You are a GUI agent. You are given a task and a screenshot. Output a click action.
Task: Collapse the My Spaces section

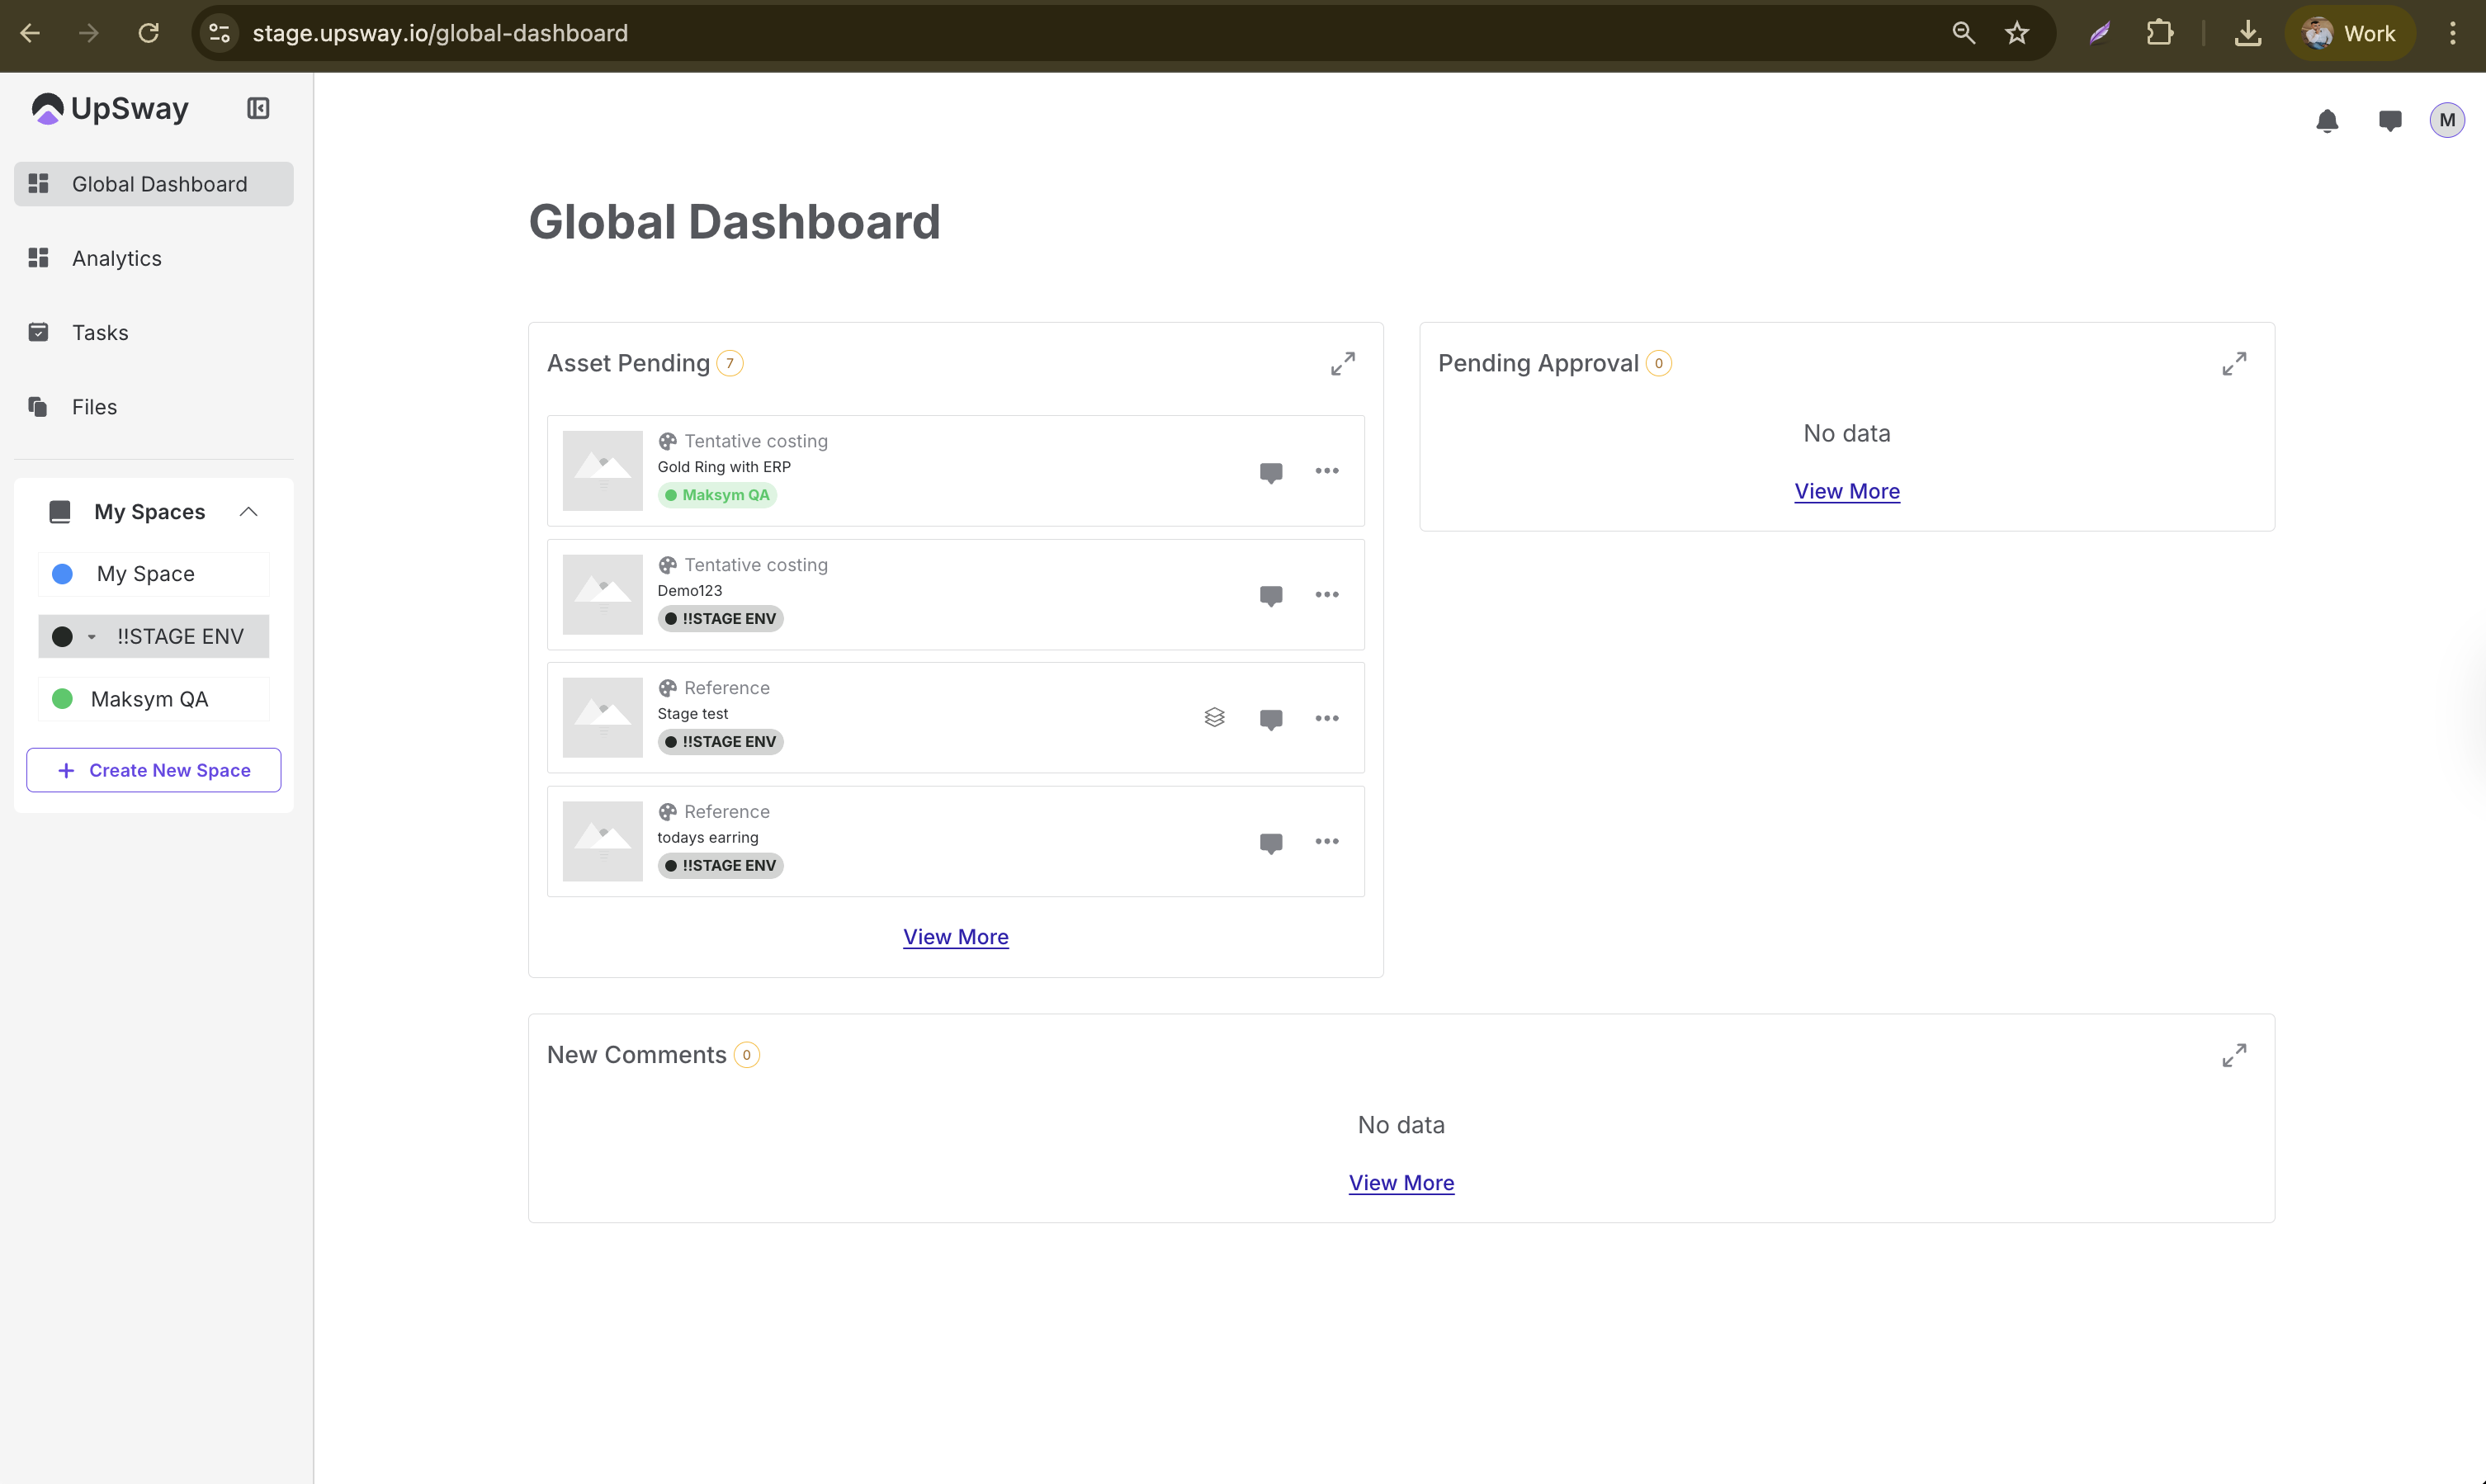coord(249,512)
